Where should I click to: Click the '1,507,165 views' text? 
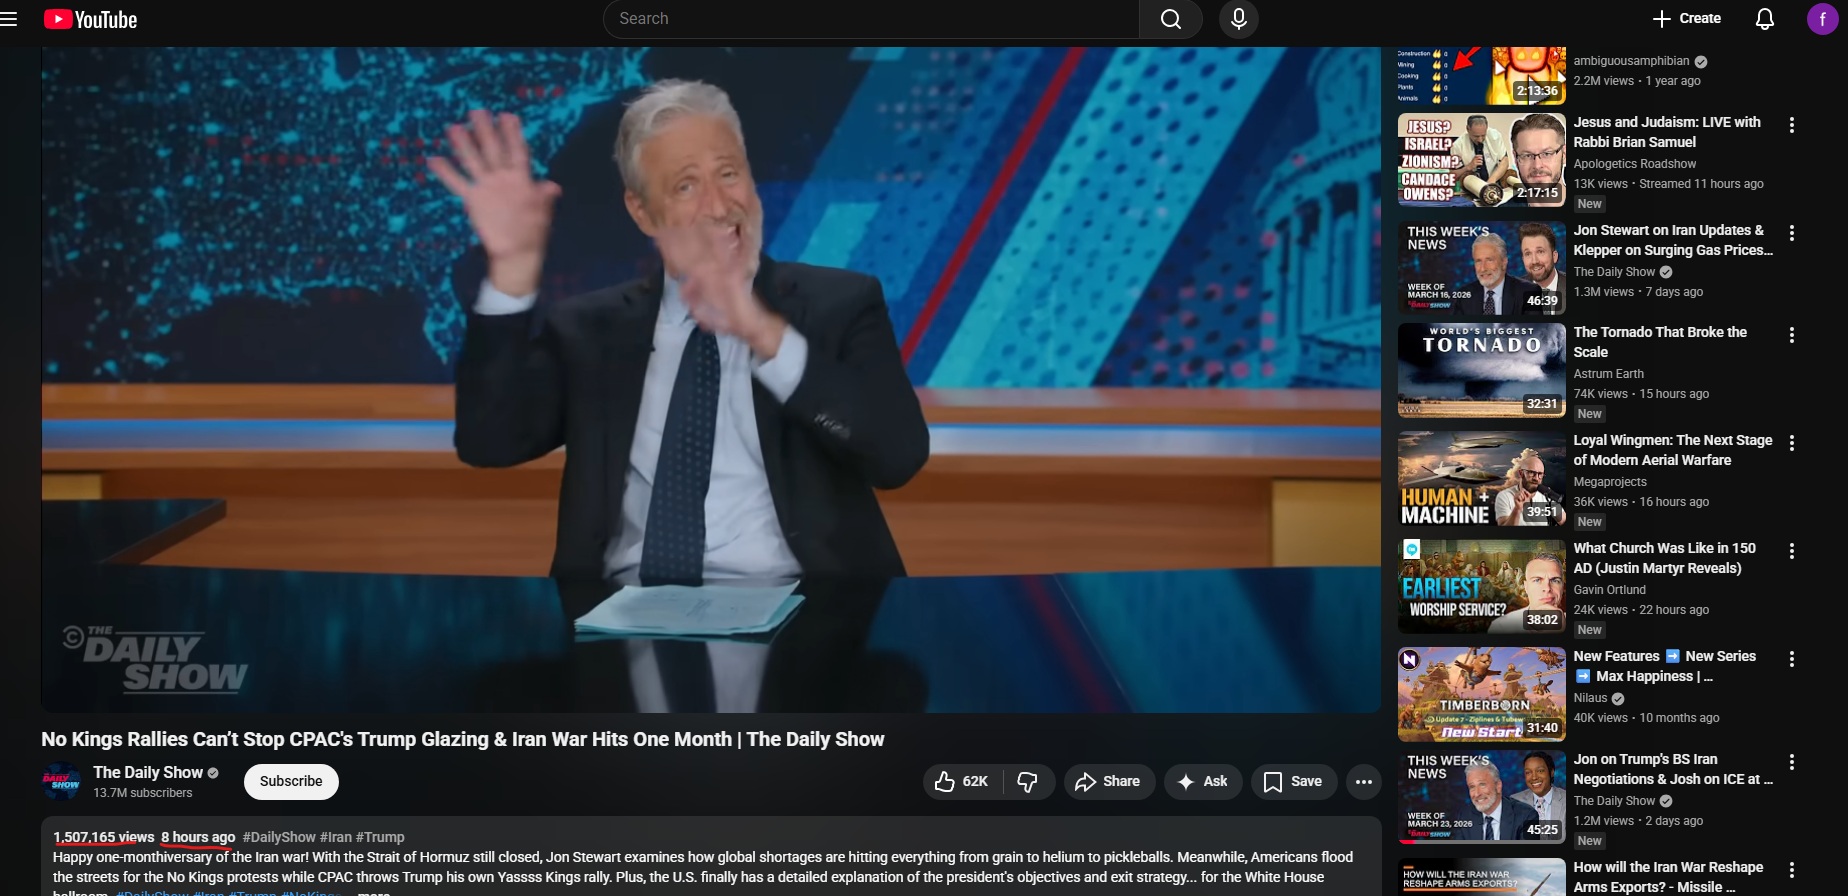coord(104,837)
